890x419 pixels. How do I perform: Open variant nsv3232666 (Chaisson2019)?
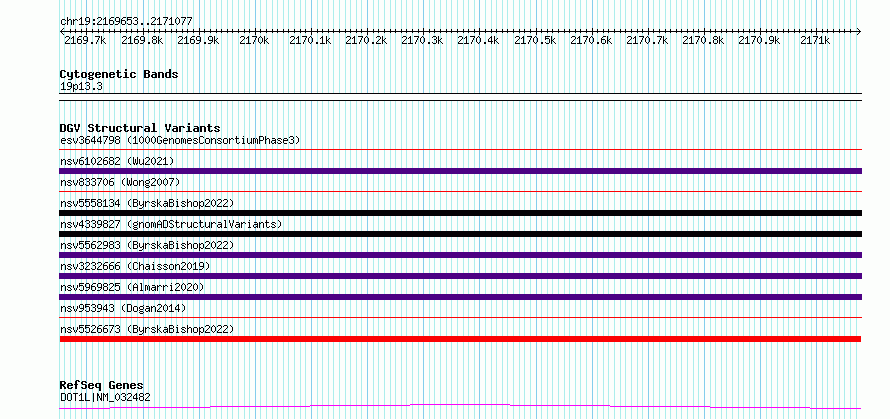(135, 266)
